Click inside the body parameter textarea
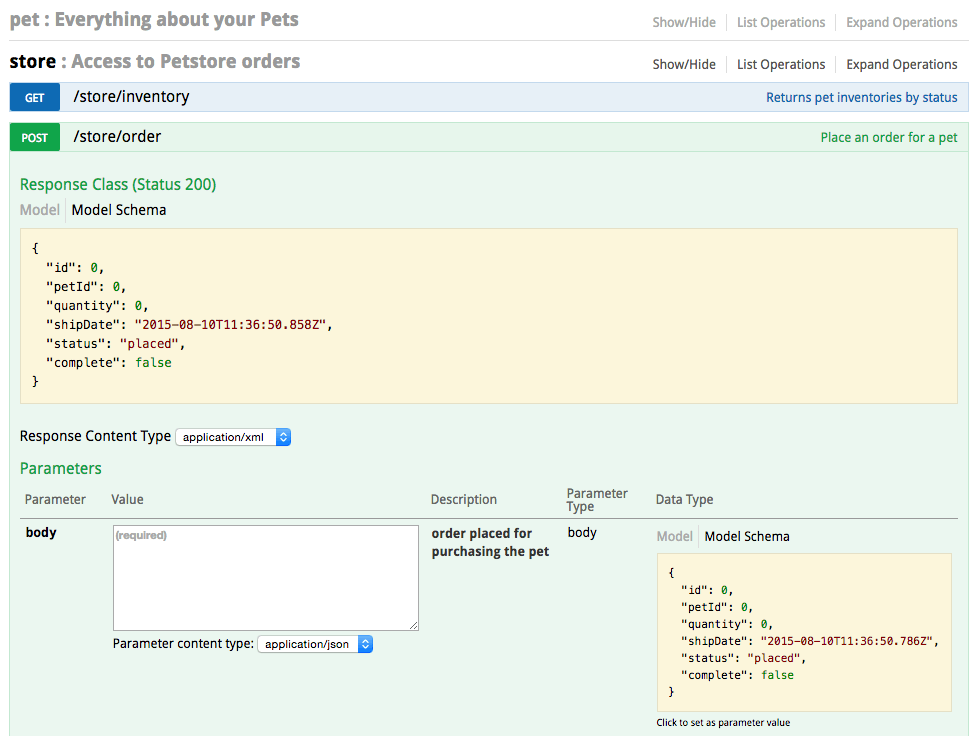This screenshot has height=736, width=977. [x=266, y=578]
